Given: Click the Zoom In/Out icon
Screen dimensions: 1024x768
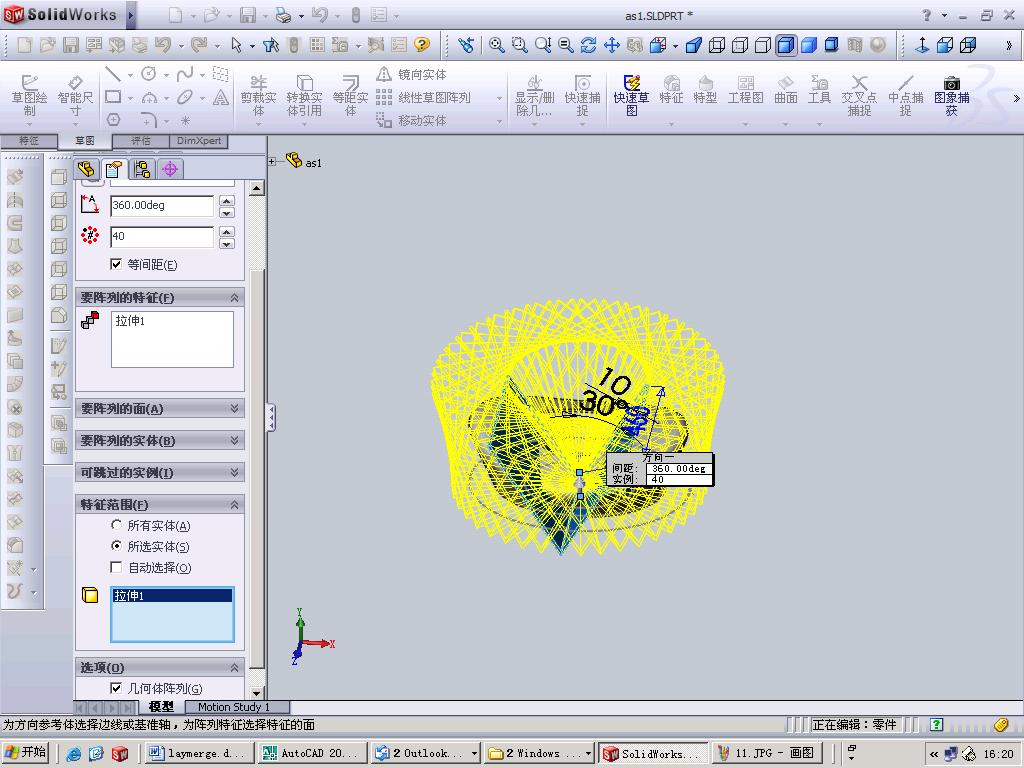Looking at the screenshot, I should pyautogui.click(x=543, y=45).
